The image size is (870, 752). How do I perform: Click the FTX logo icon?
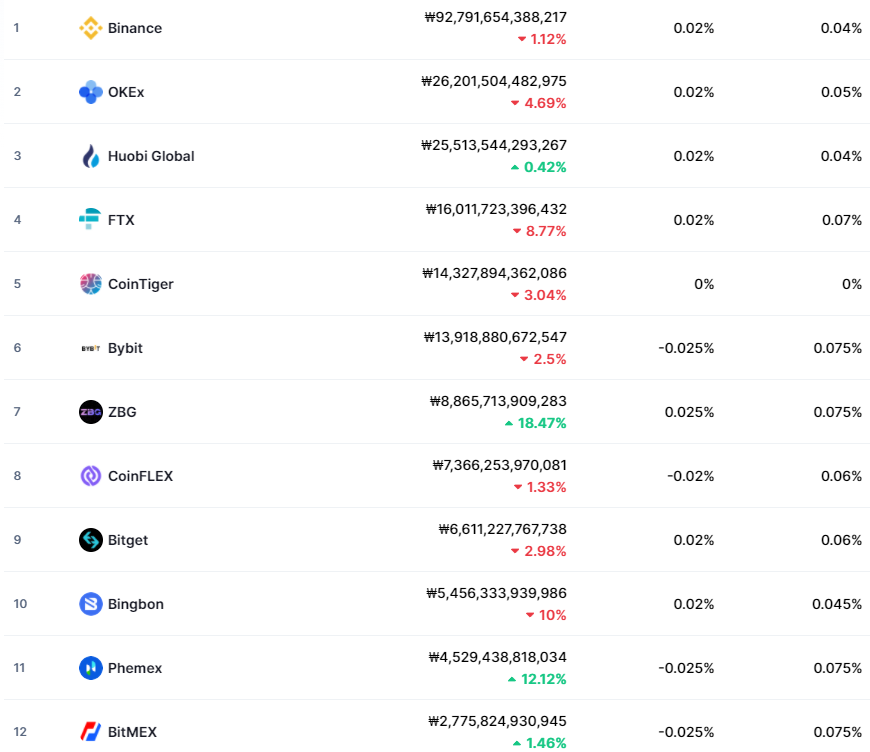[90, 219]
